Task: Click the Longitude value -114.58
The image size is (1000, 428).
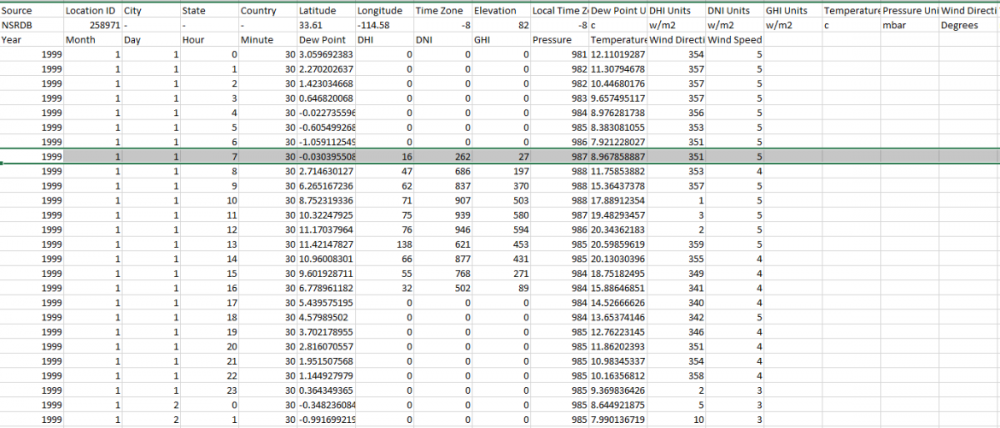Action: click(384, 25)
